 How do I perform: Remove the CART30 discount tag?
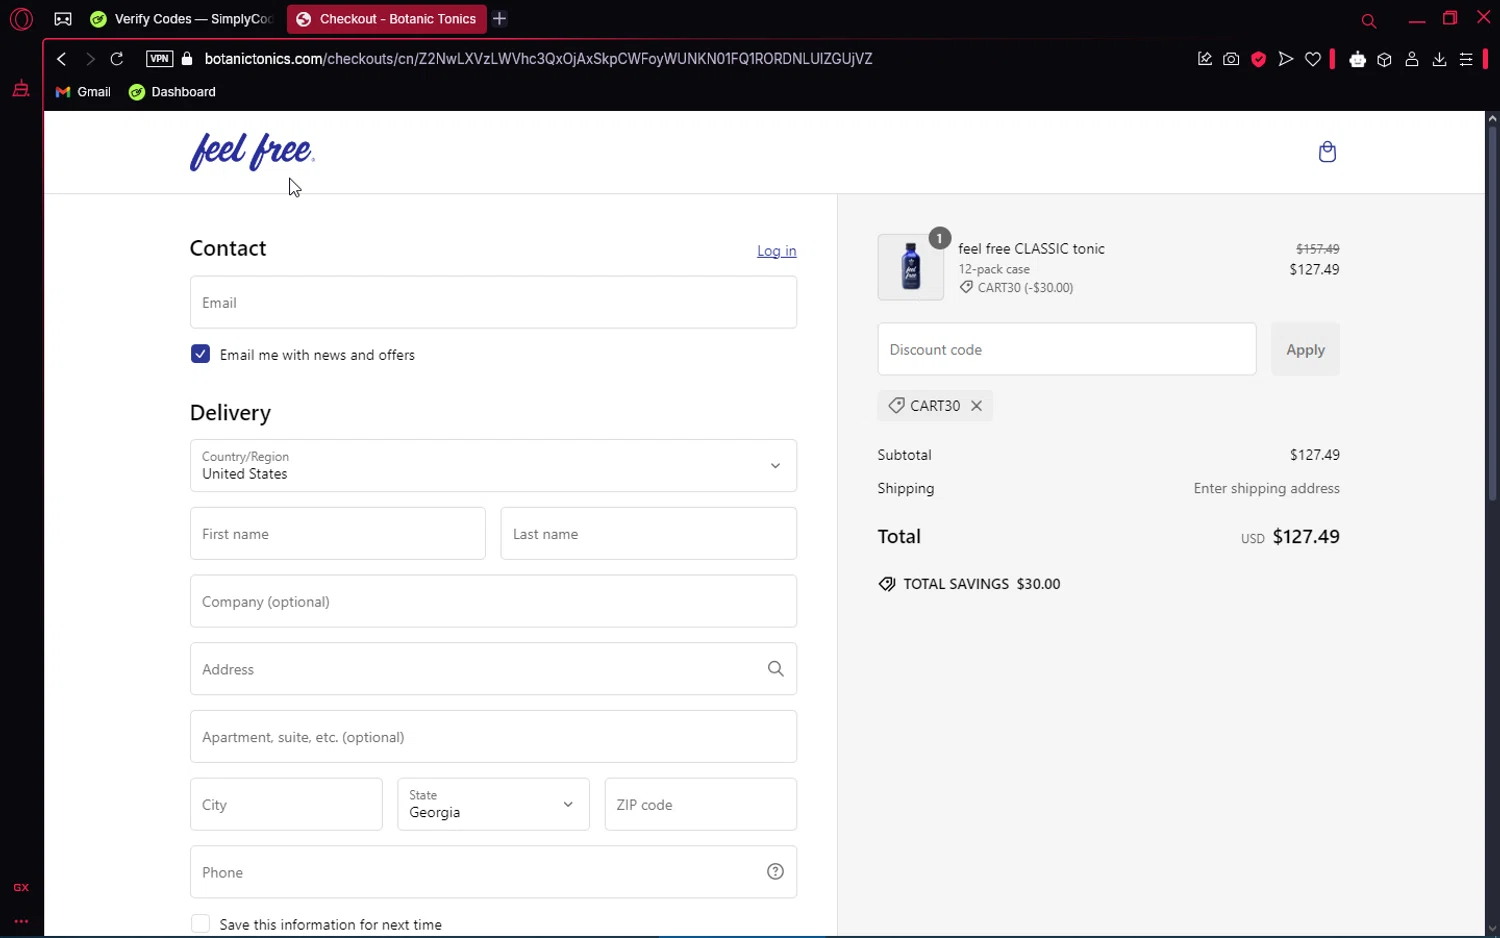[977, 405]
